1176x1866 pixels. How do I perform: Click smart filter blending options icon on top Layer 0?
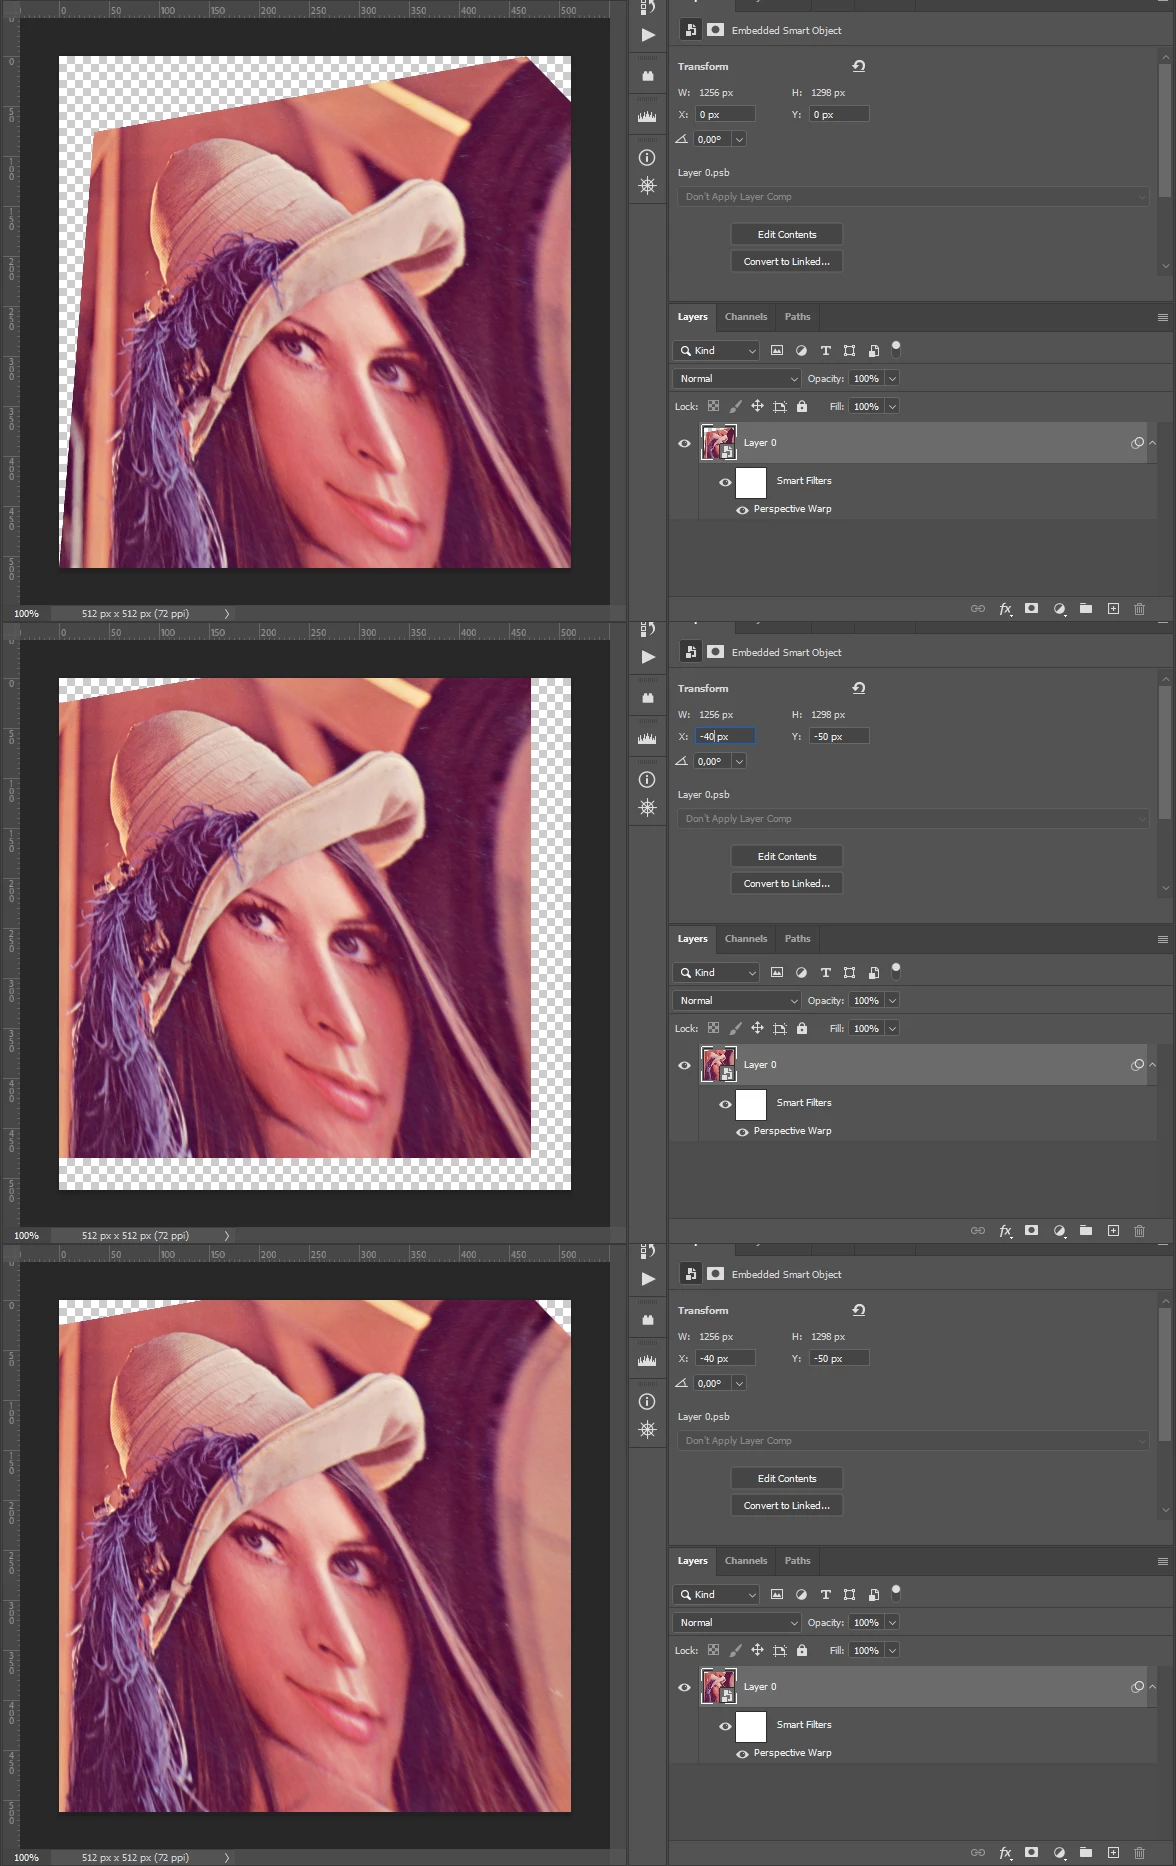tap(1137, 443)
